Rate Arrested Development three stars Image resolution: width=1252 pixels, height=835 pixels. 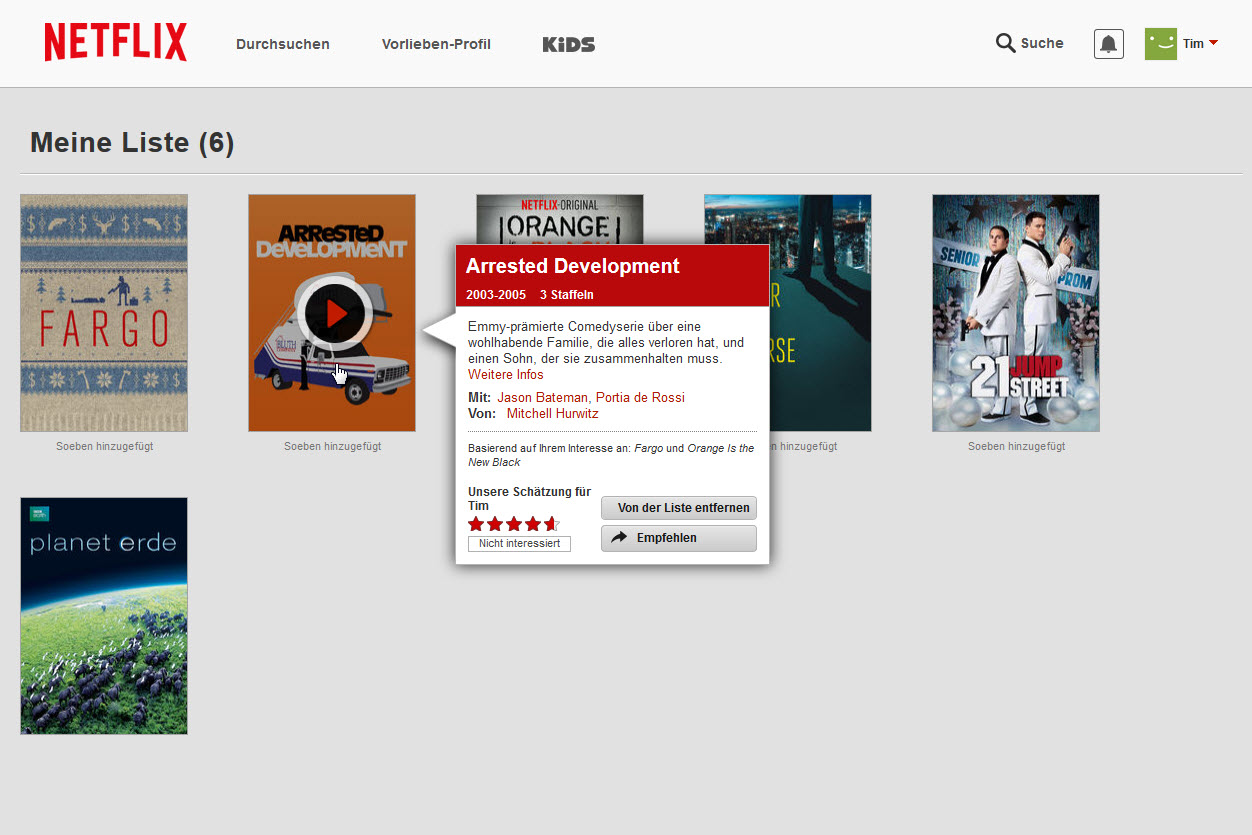514,524
